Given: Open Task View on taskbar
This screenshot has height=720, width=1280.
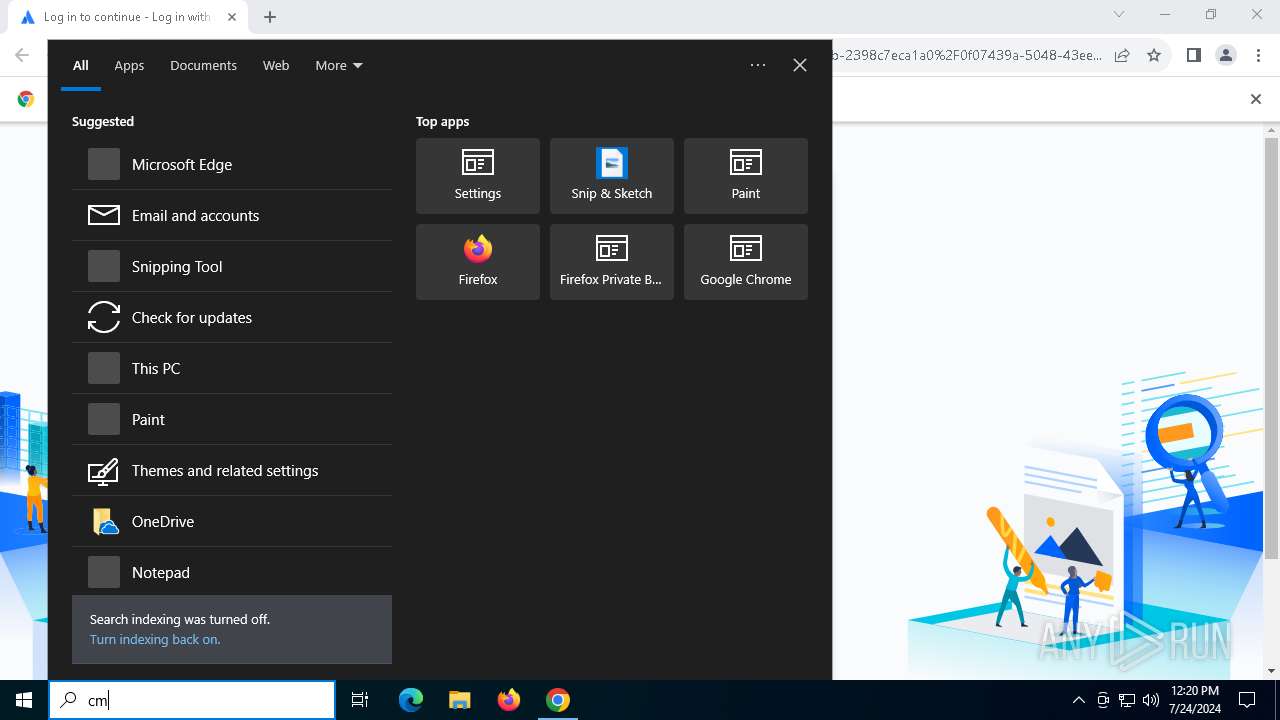Looking at the screenshot, I should [360, 700].
